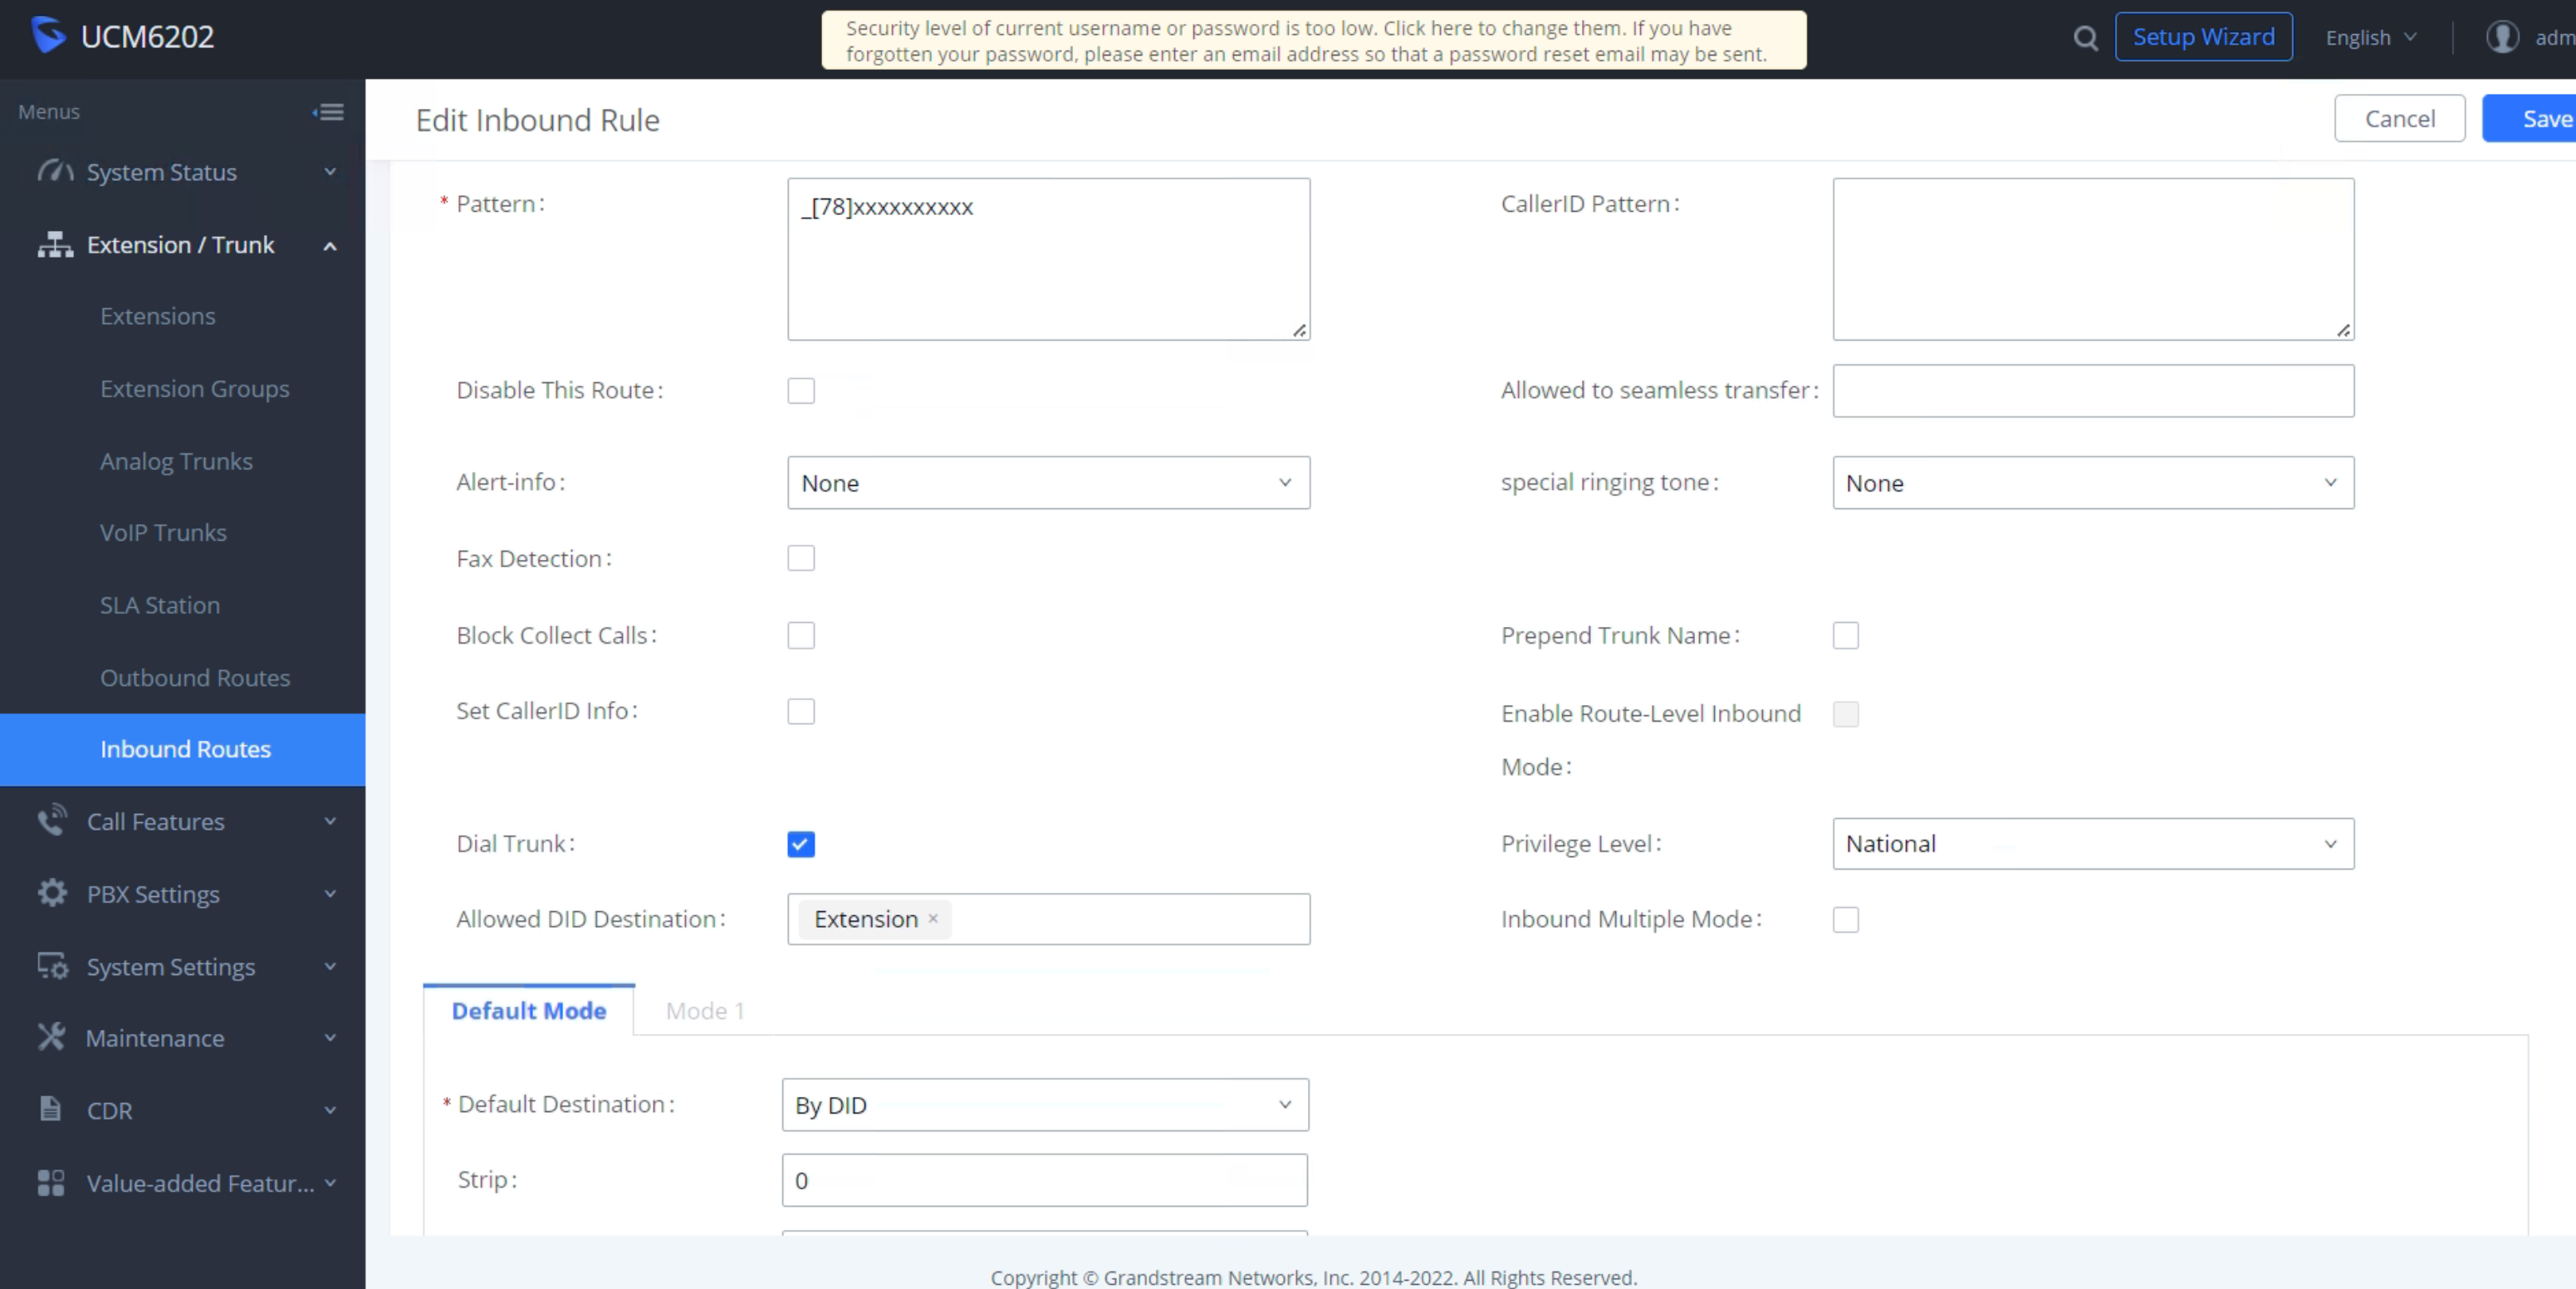Click the search magnifier icon
Image resolution: width=2576 pixels, height=1289 pixels.
tap(2085, 38)
